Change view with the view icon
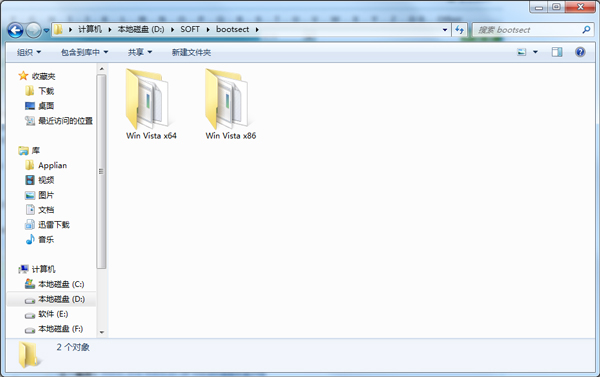This screenshot has height=377, width=600. [x=522, y=52]
